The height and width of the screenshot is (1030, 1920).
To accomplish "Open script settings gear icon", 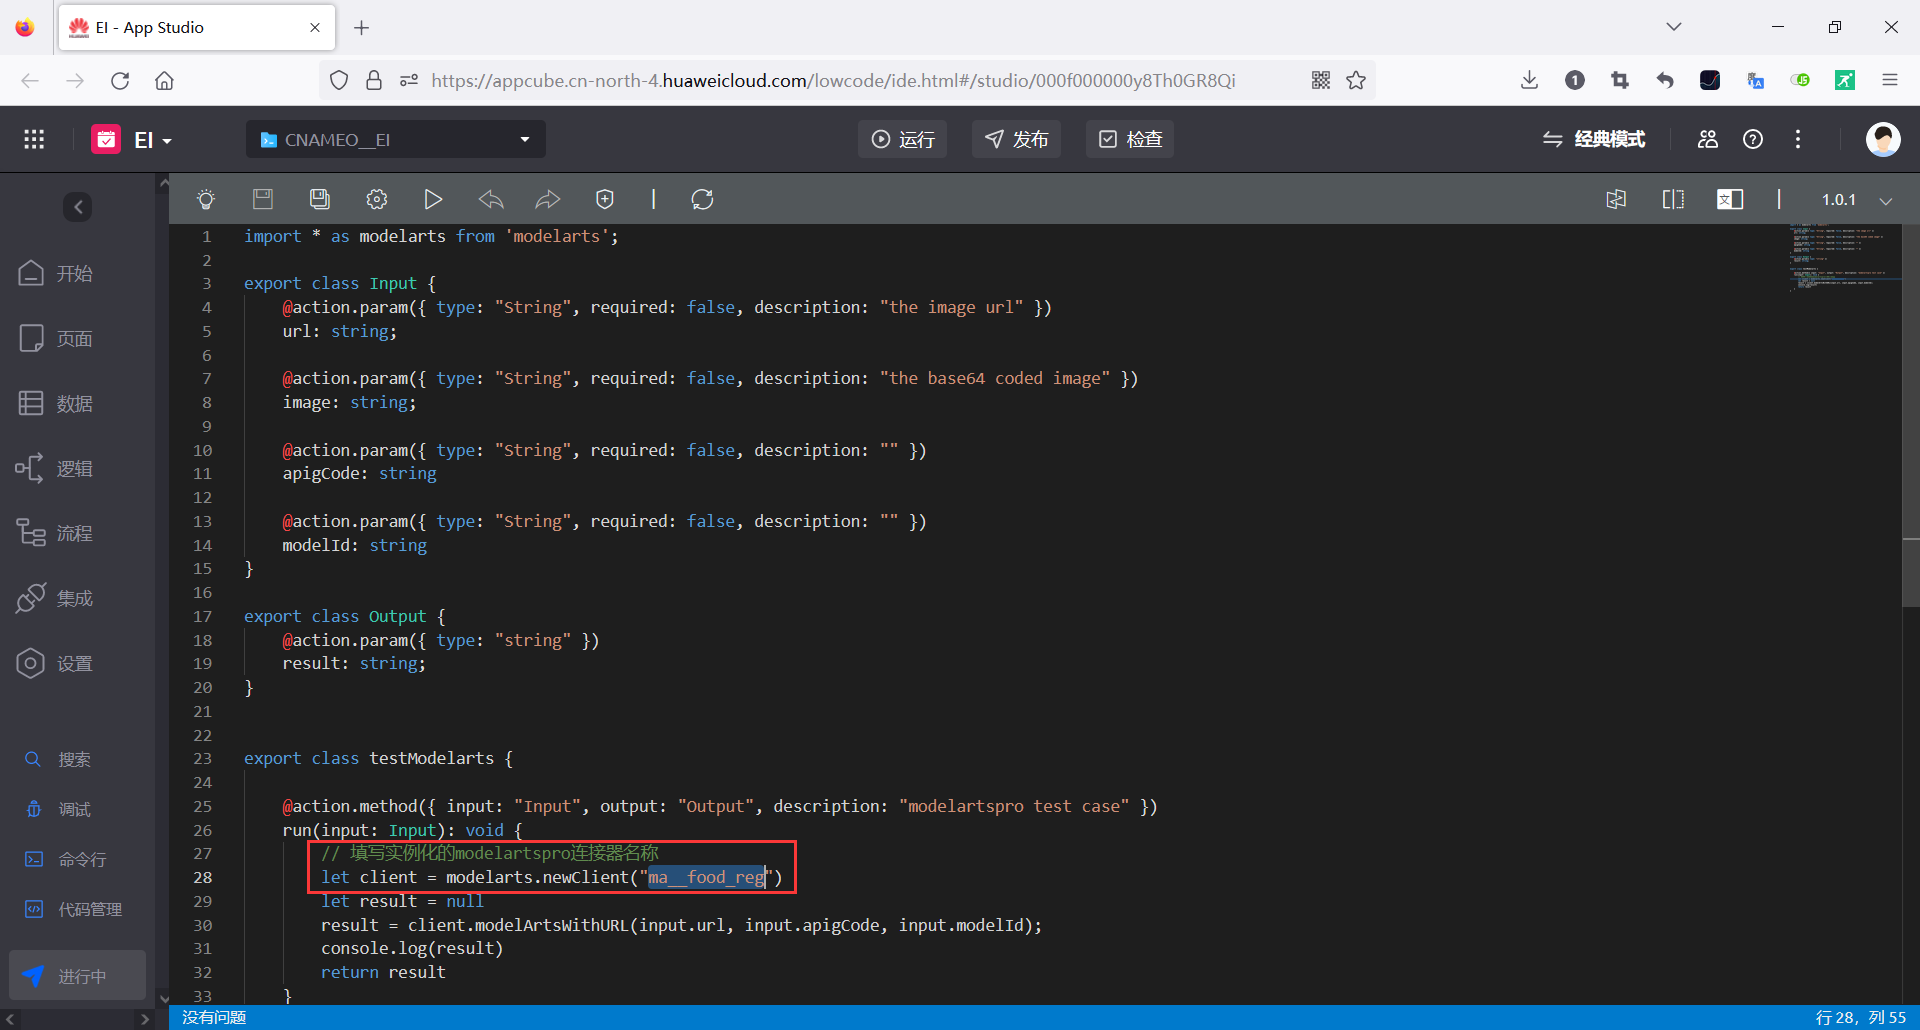I will [377, 199].
